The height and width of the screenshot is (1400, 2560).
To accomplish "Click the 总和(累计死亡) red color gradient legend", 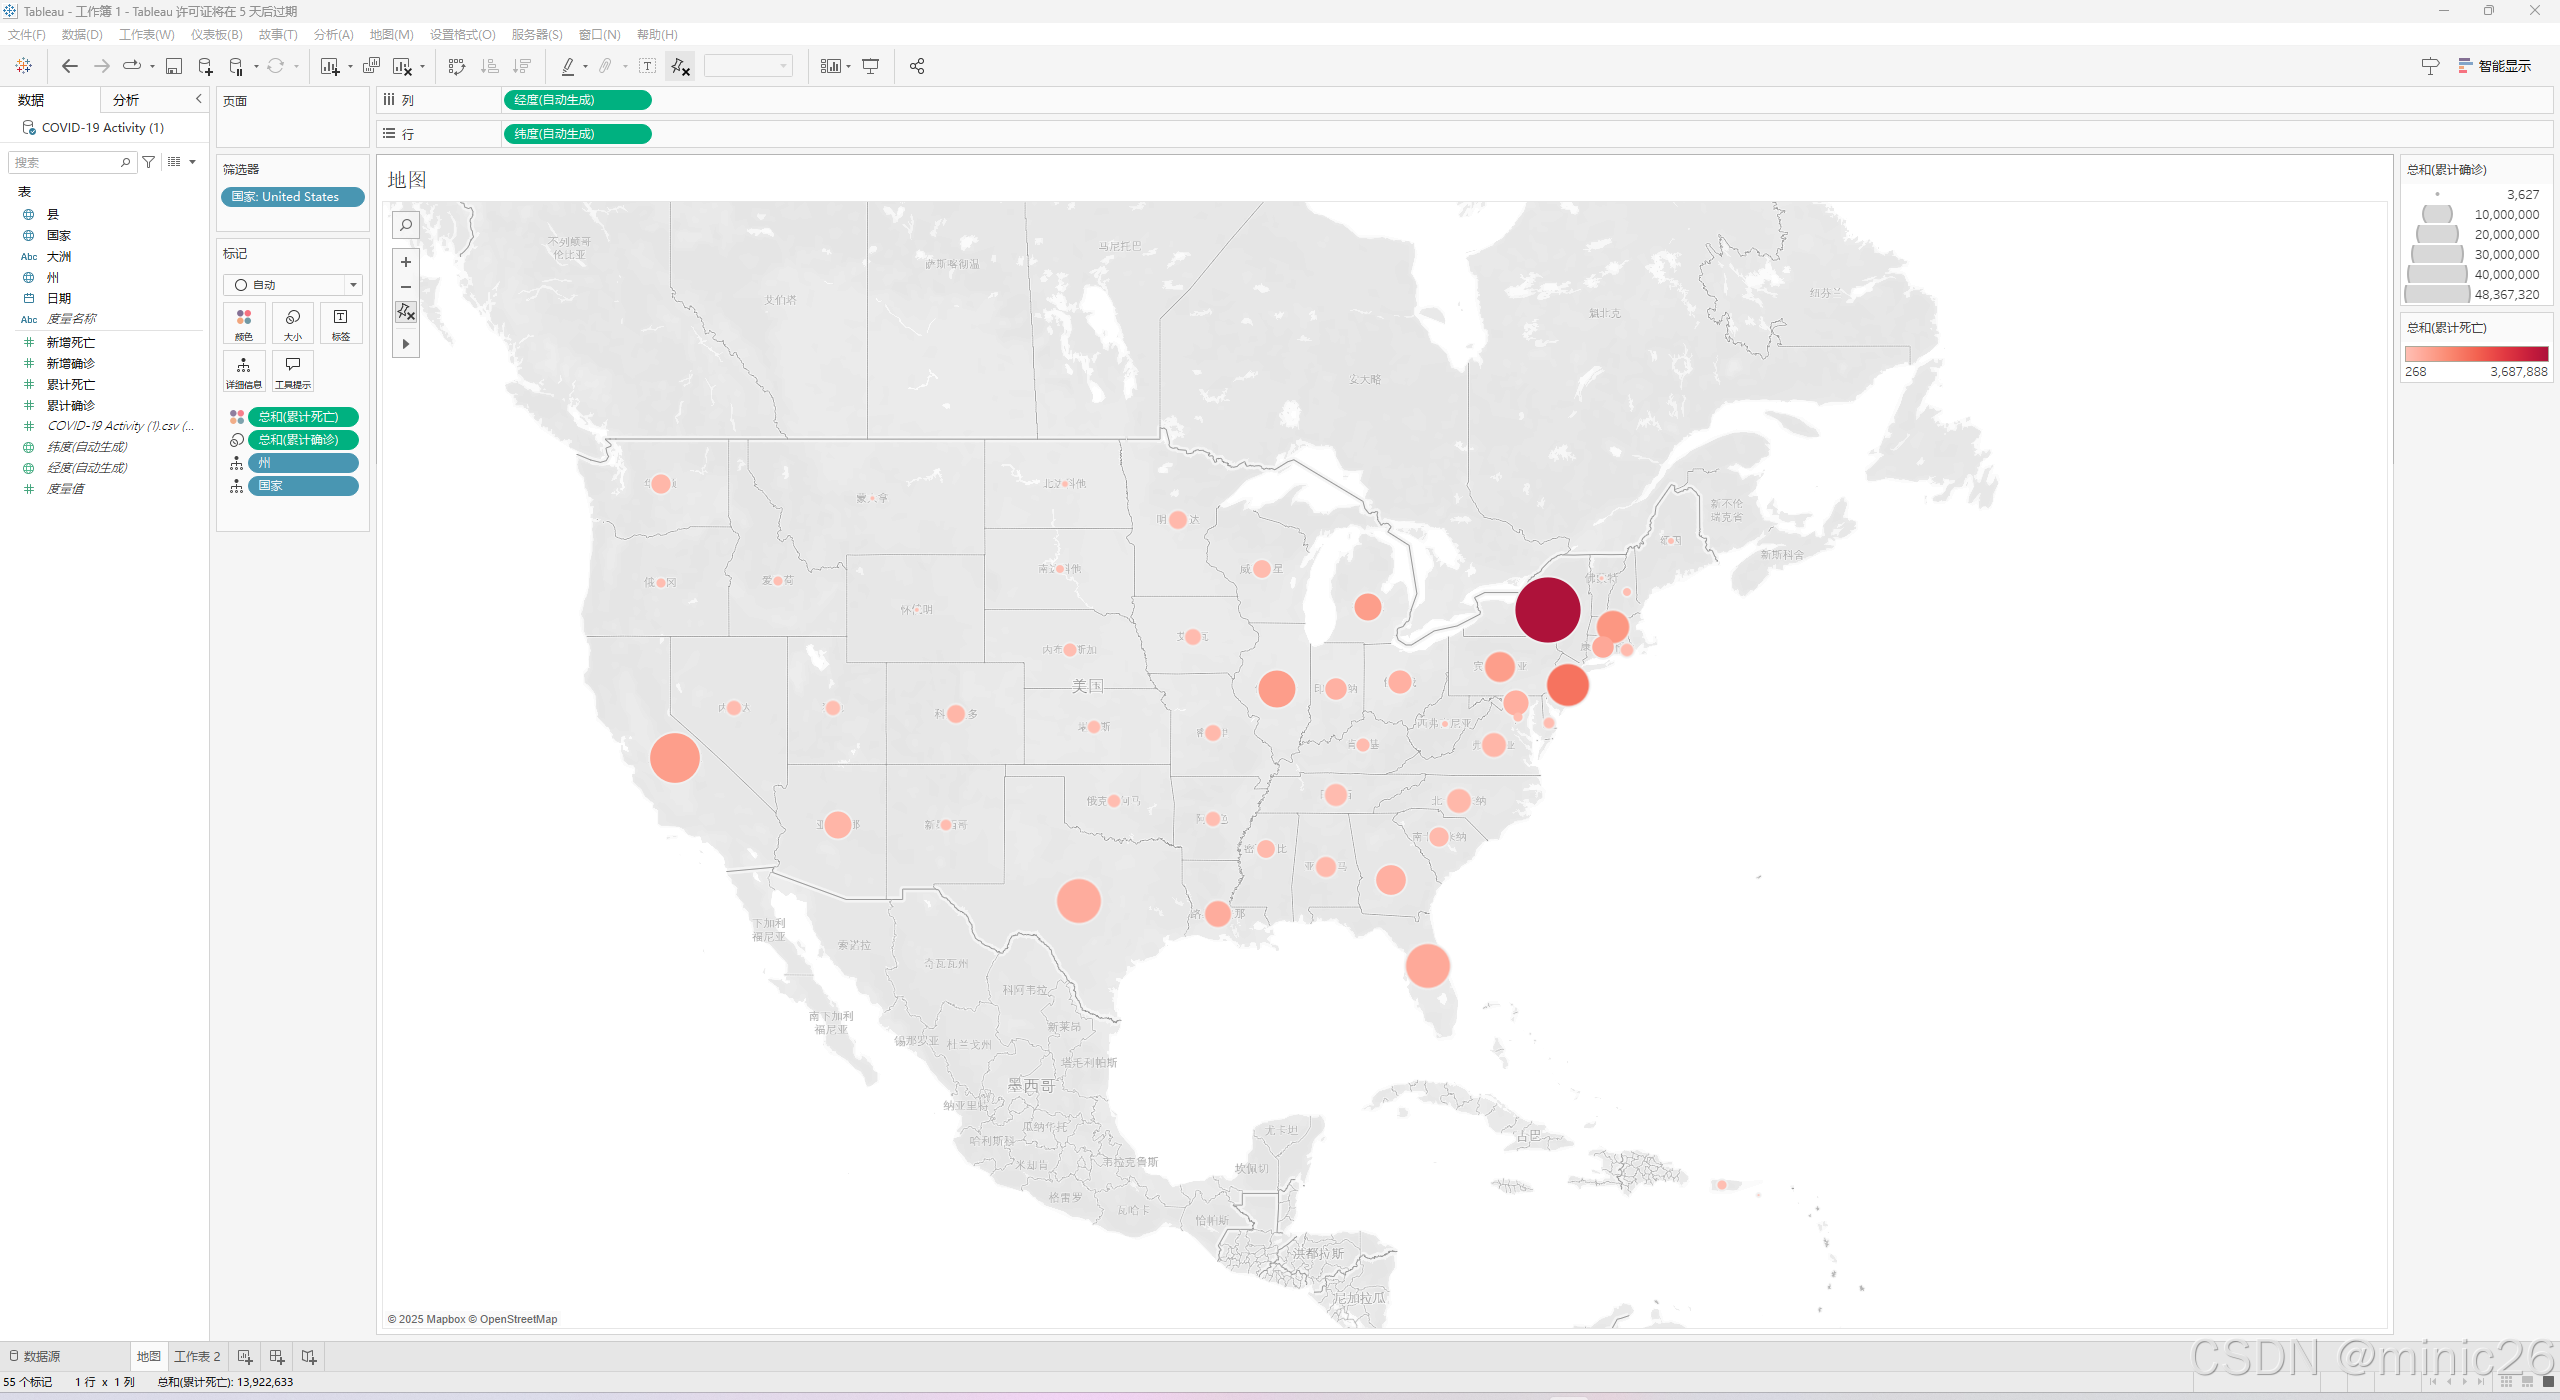I will click(x=2476, y=354).
